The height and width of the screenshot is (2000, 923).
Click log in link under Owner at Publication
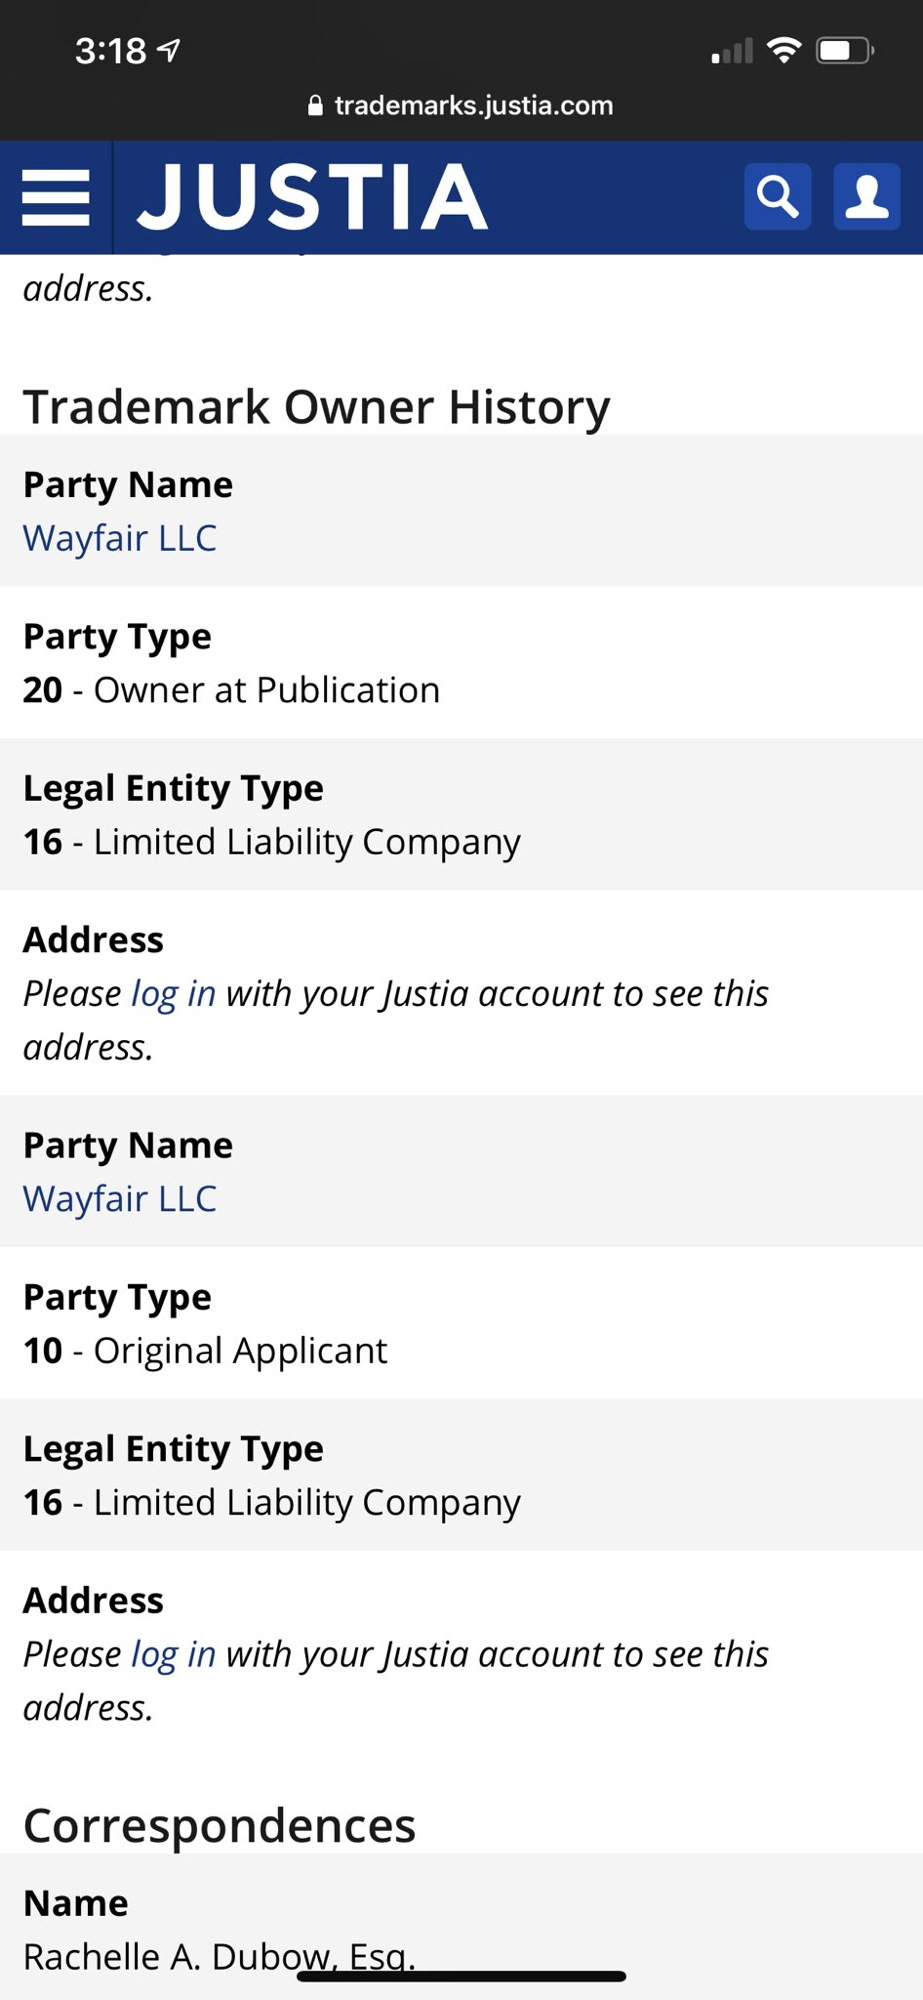click(x=173, y=993)
